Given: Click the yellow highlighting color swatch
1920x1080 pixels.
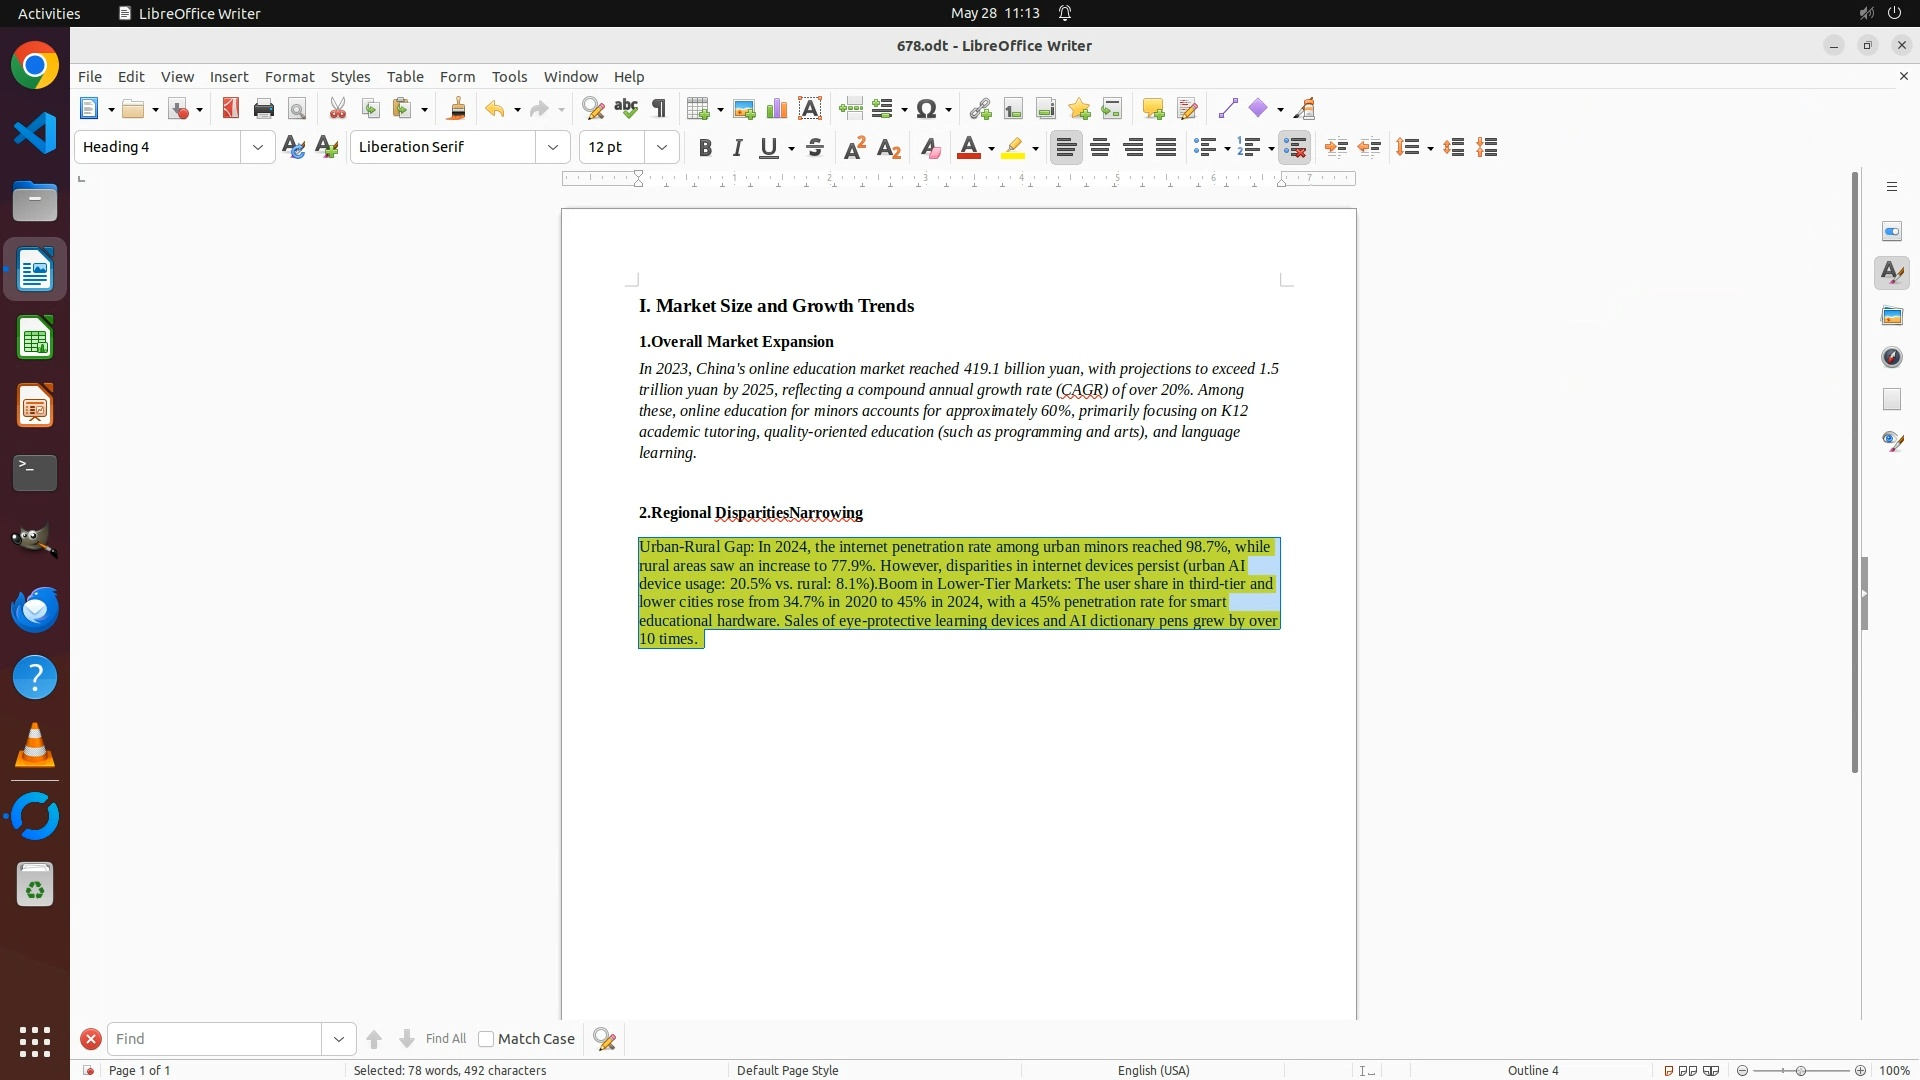Looking at the screenshot, I should 1013,148.
